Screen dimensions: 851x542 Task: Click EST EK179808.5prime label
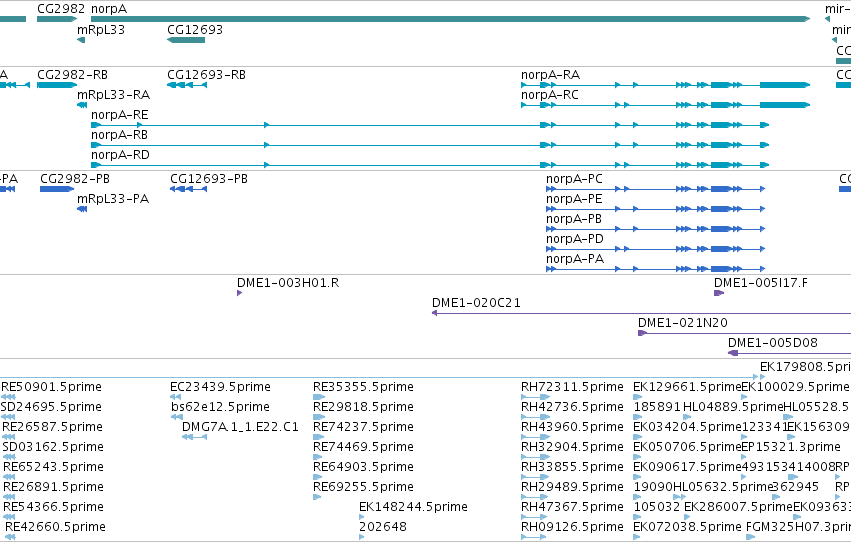805,367
